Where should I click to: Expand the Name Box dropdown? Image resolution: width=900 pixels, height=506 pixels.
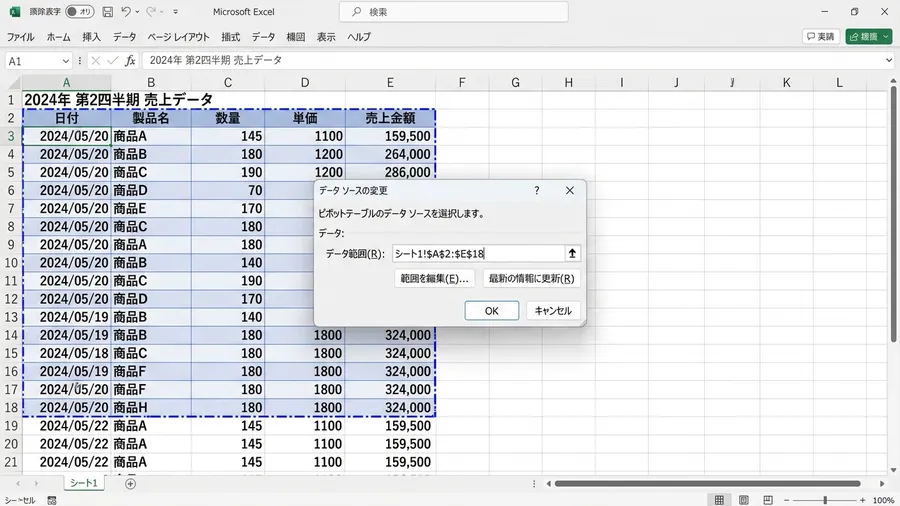(x=65, y=61)
